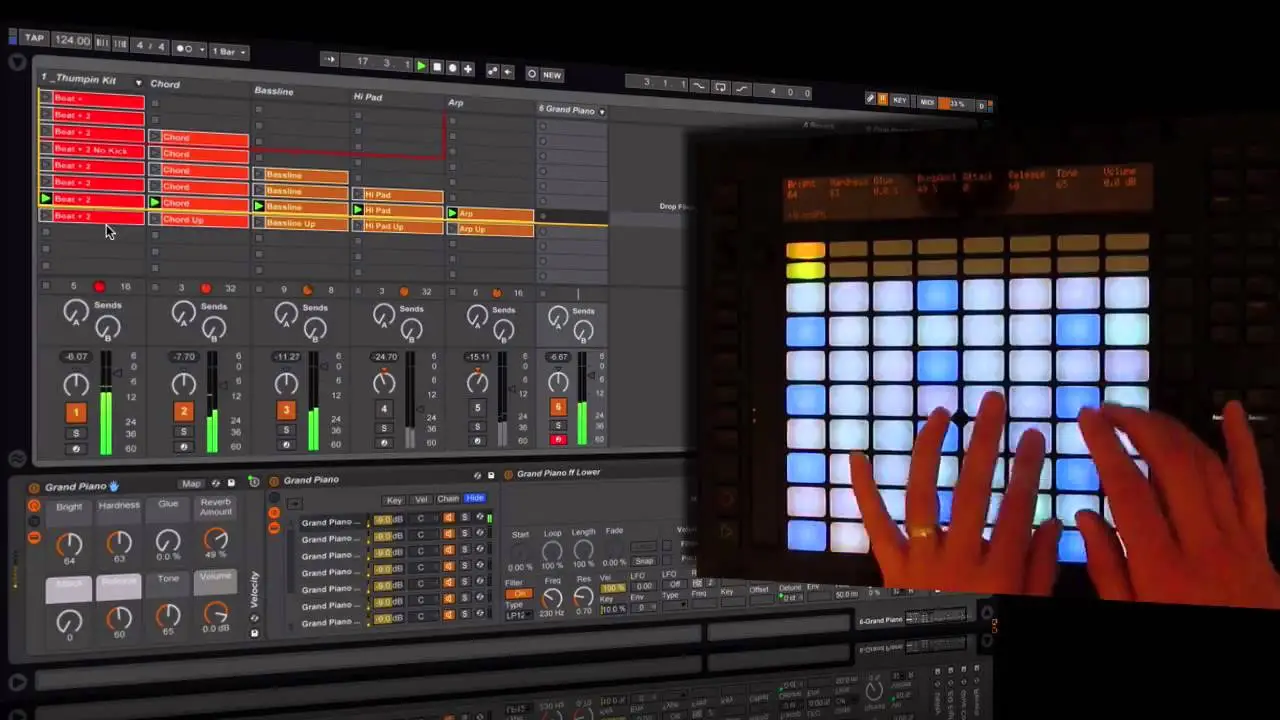Select the Hi Pad track header
Screen dimensions: 1280x720
[x=368, y=97]
